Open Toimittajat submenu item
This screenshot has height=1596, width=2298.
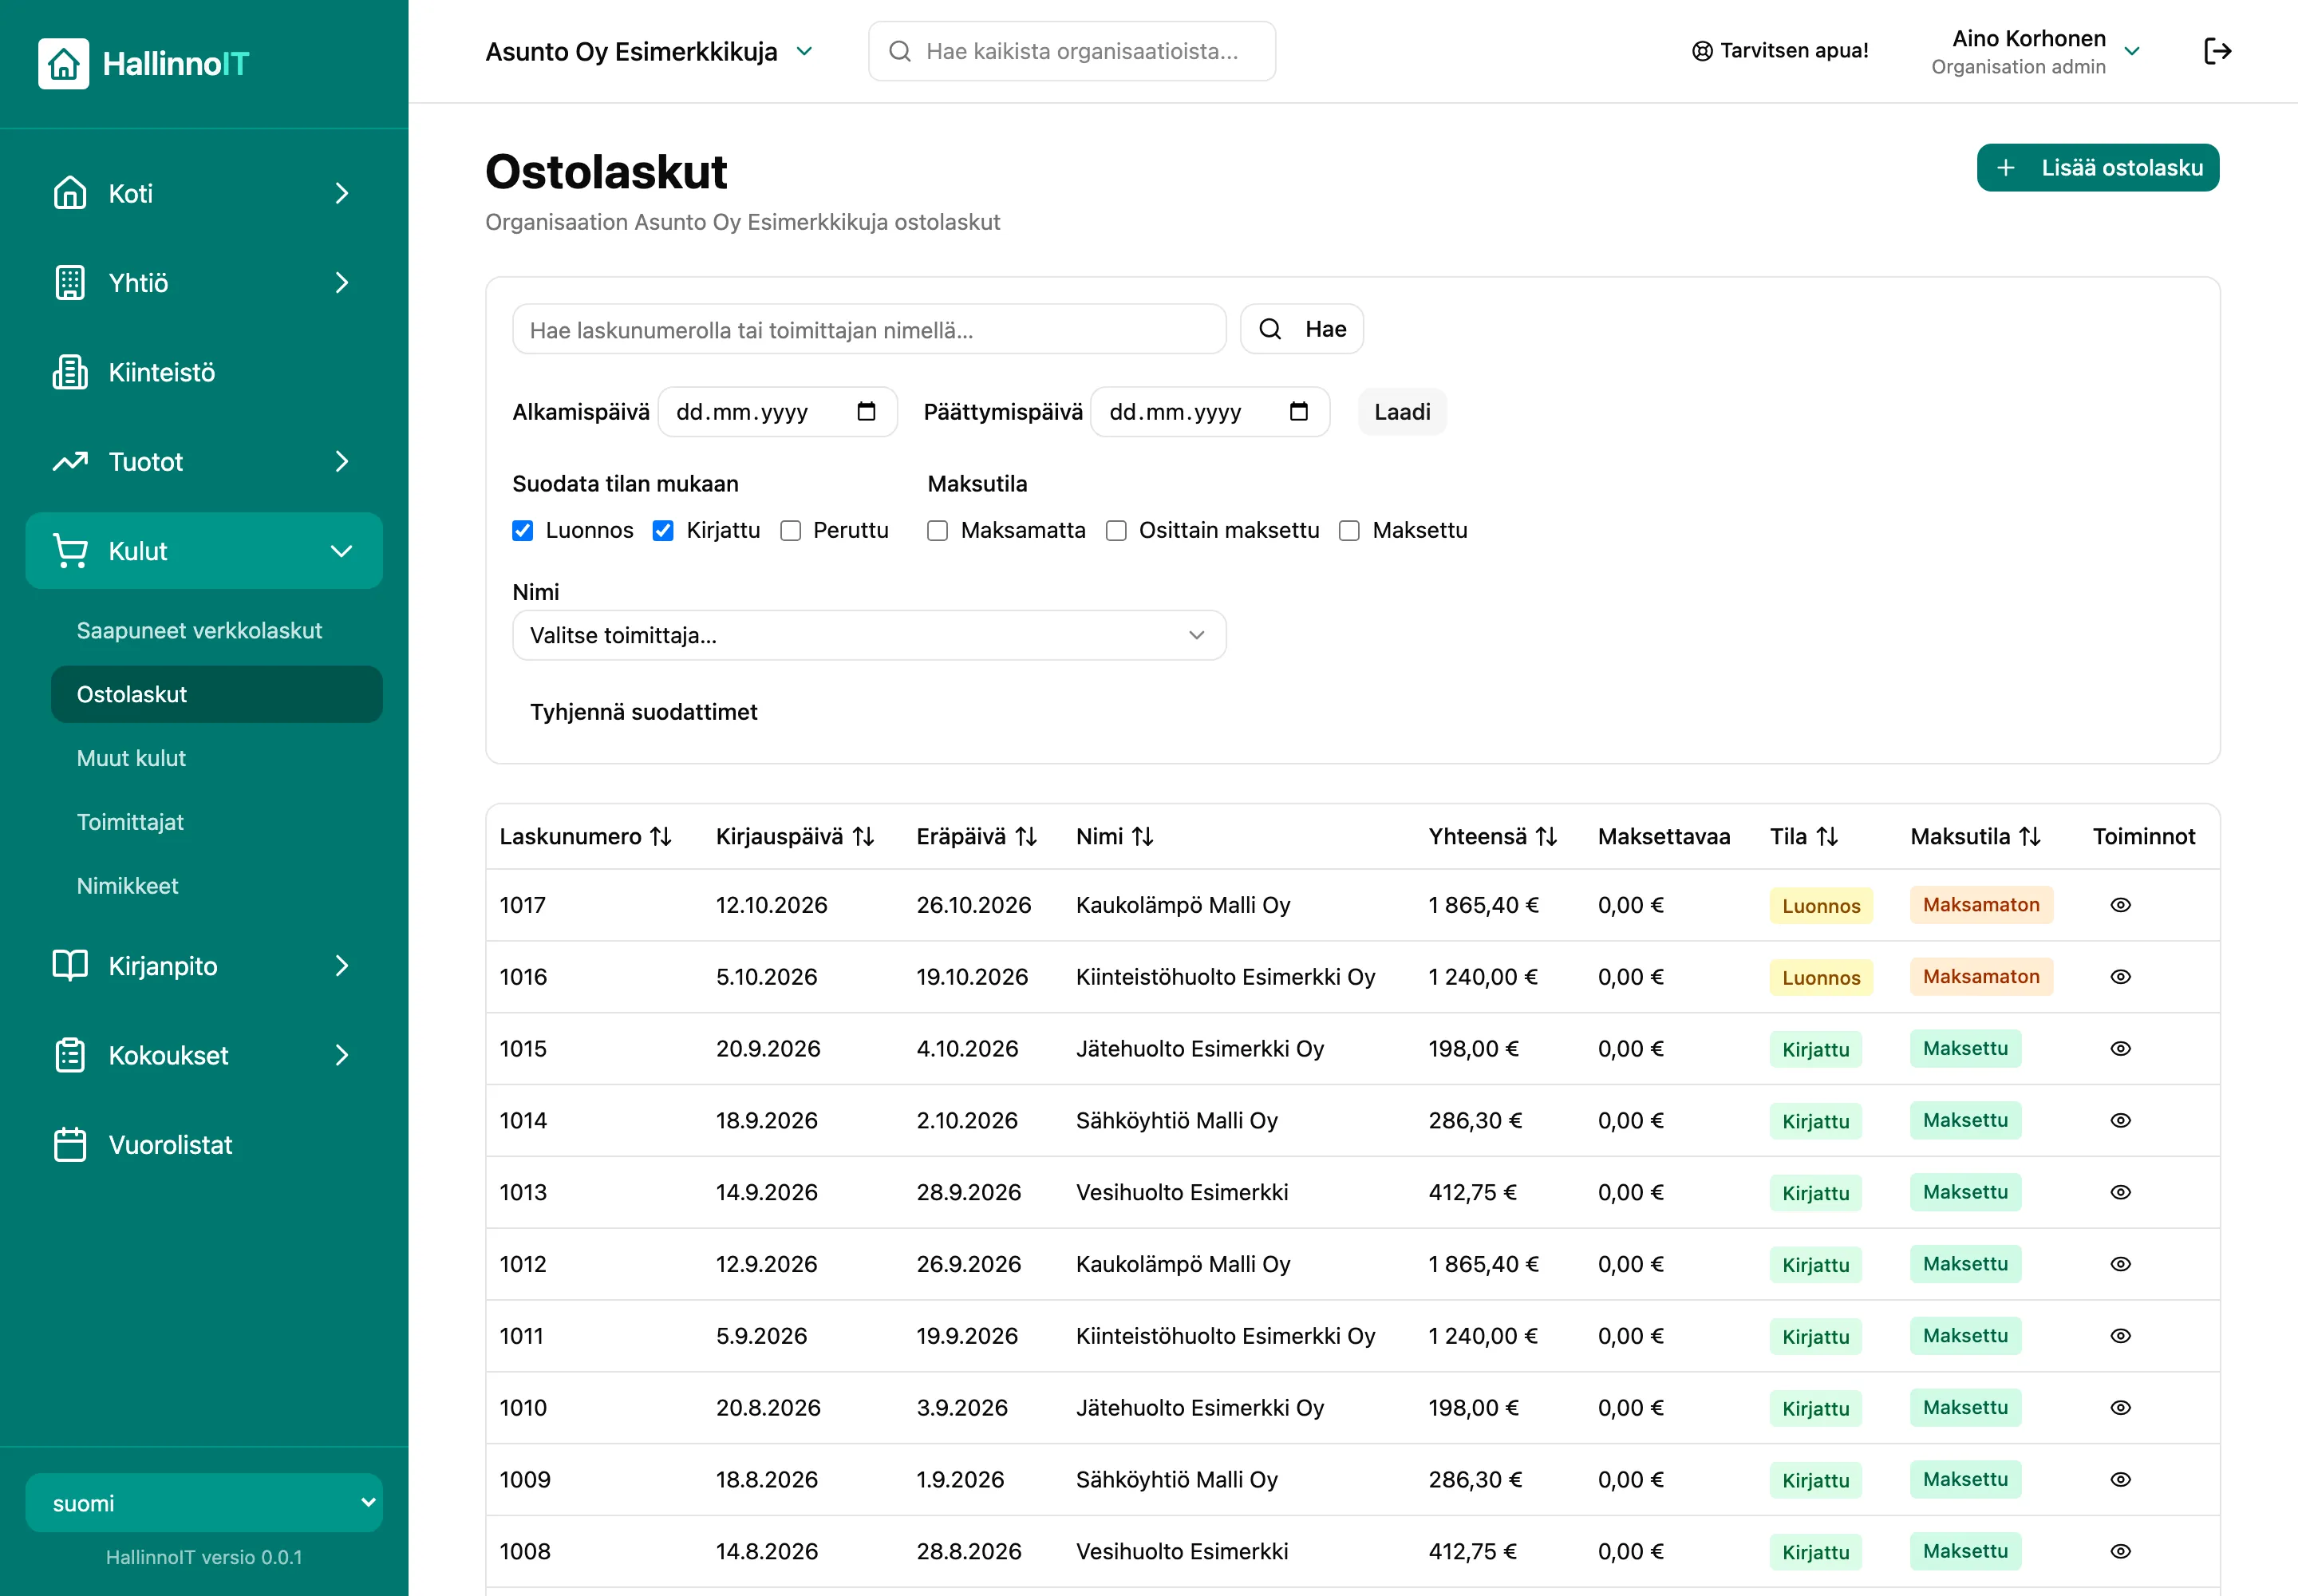coord(130,822)
